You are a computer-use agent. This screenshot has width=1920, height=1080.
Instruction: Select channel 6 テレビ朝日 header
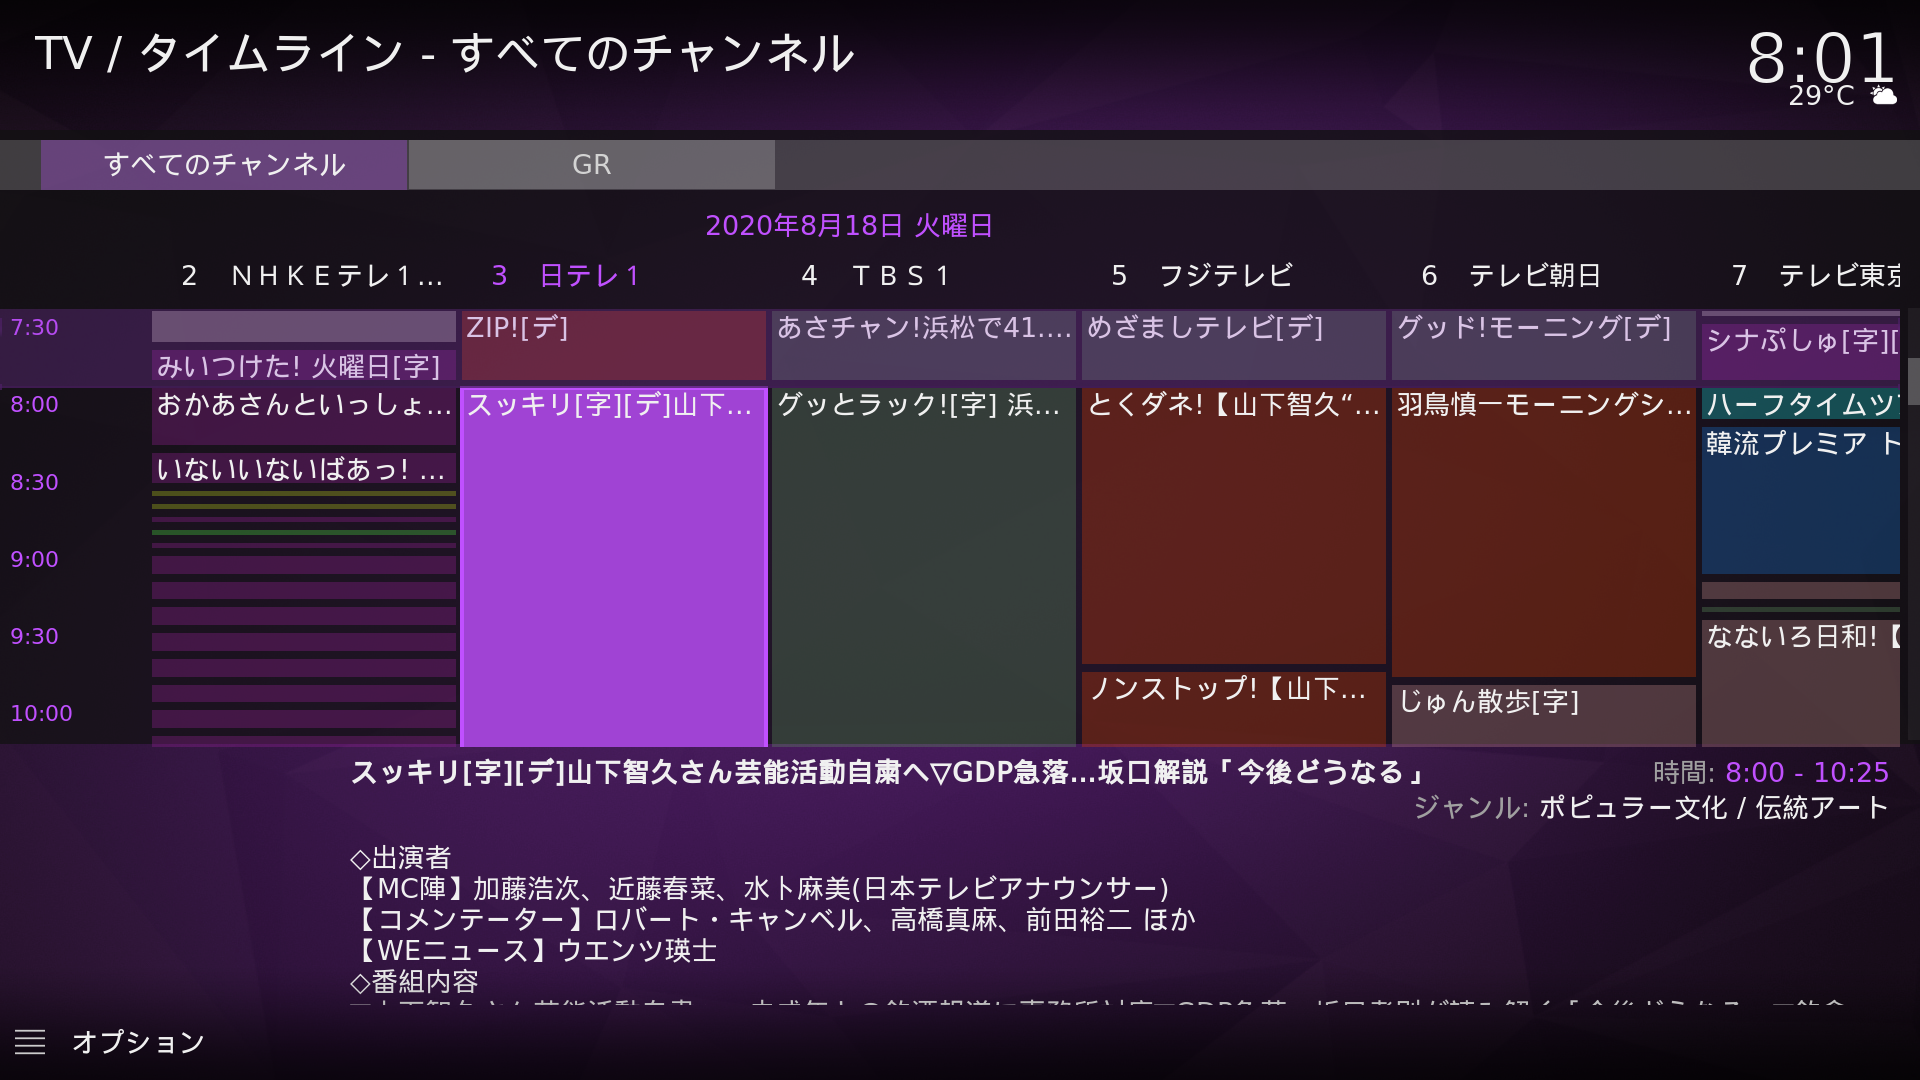[1512, 275]
